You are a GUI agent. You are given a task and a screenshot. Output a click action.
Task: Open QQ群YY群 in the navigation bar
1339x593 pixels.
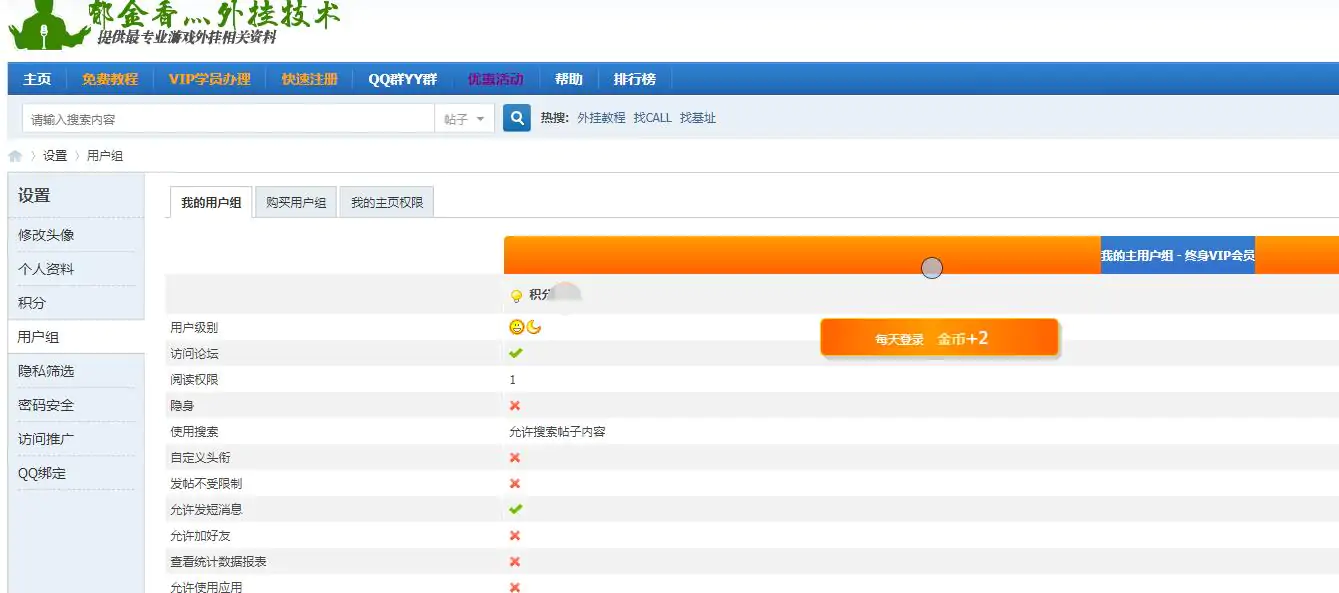tap(403, 79)
